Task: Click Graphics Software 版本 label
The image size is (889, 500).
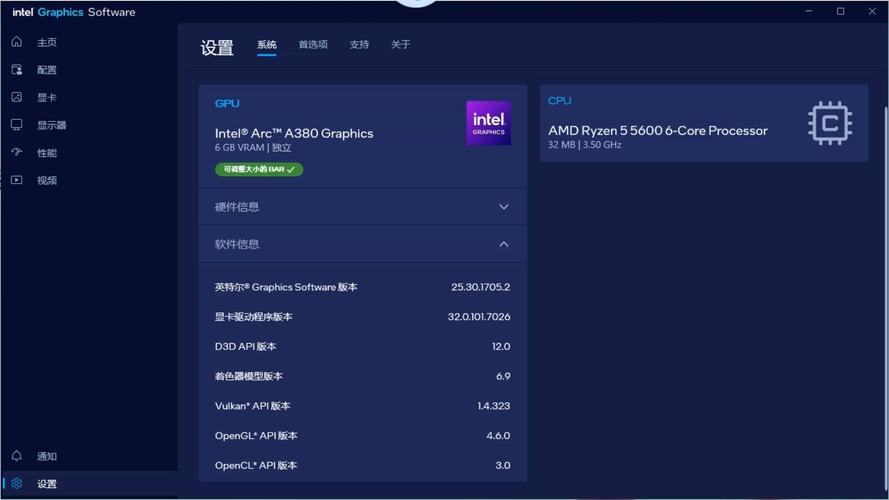Action: (x=286, y=287)
